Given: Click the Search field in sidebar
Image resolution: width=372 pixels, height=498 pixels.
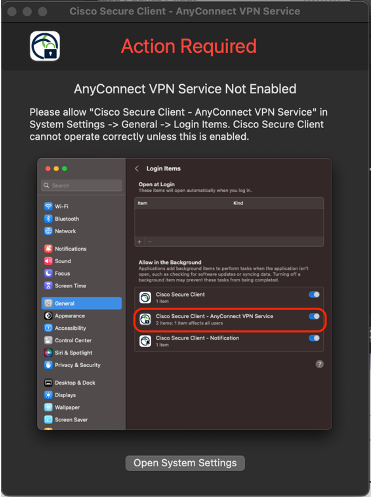Looking at the screenshot, I should (x=82, y=185).
